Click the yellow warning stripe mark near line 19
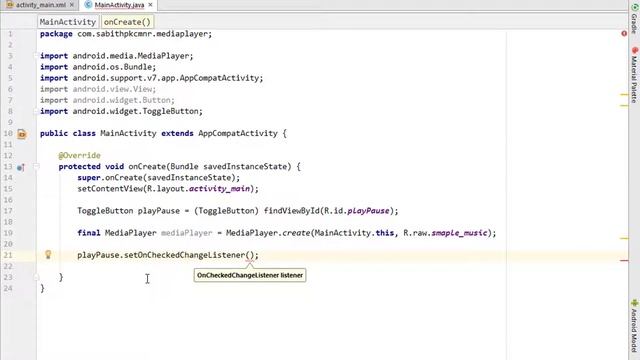This screenshot has height=360, width=640. coord(624,238)
